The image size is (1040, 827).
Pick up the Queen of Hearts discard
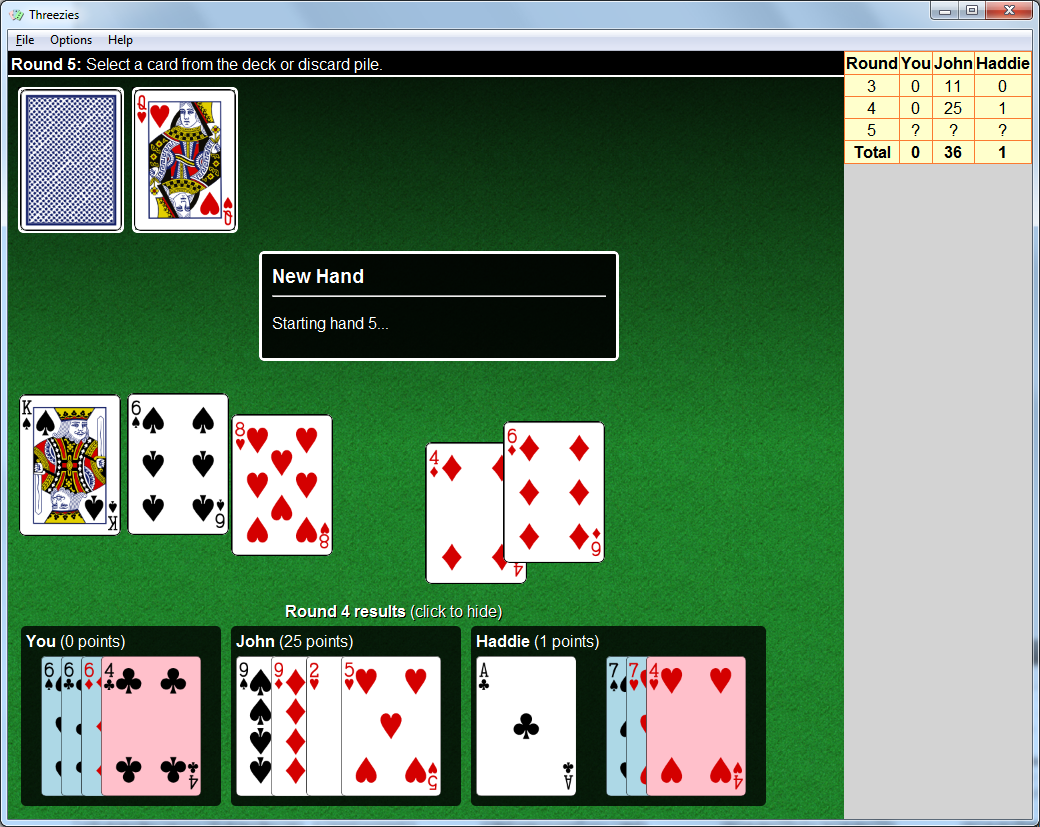pyautogui.click(x=185, y=160)
